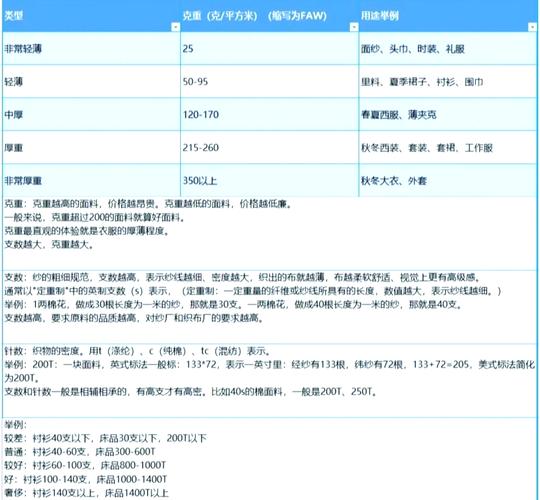
Task: Open the 克重 column filter dropdown
Action: [x=354, y=27]
